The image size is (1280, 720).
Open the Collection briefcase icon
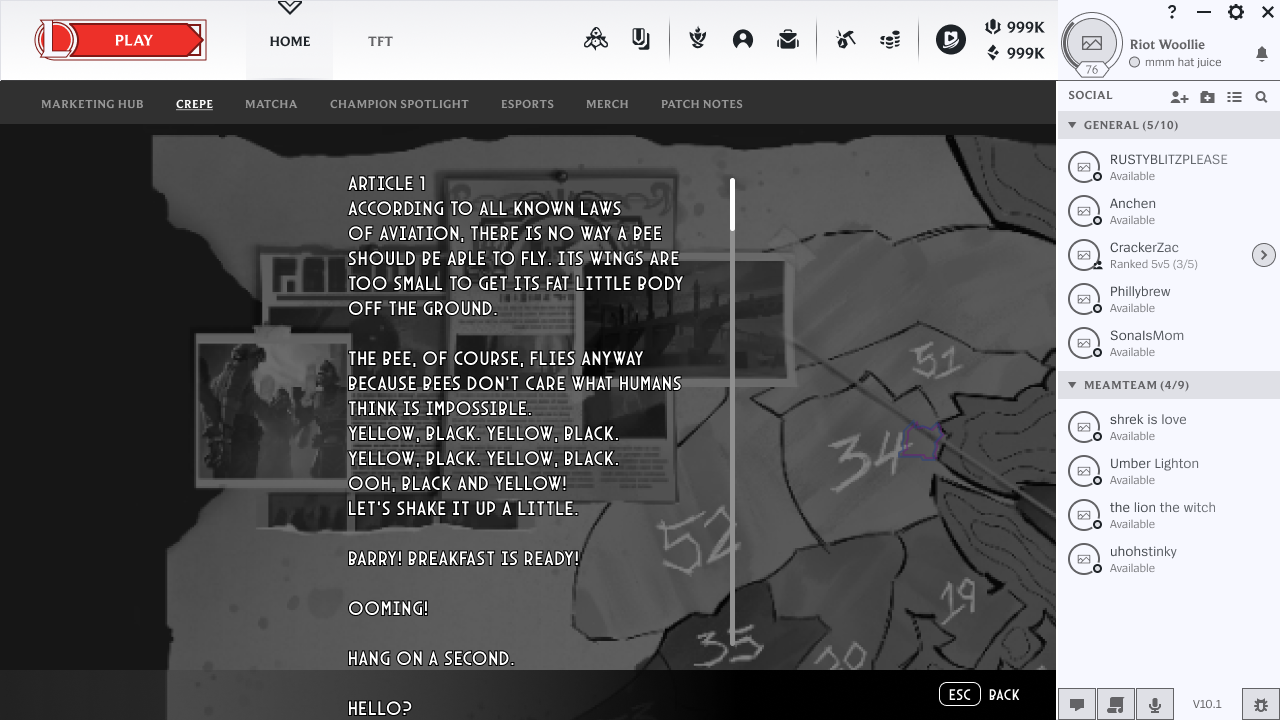click(788, 40)
